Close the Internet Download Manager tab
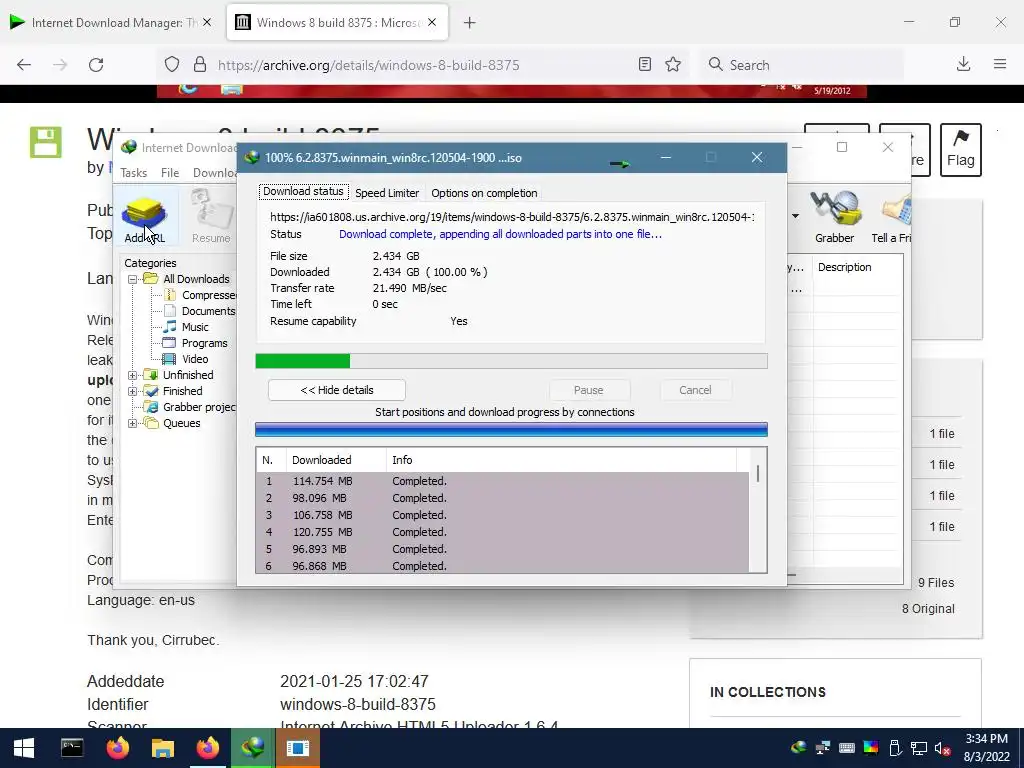 [207, 22]
